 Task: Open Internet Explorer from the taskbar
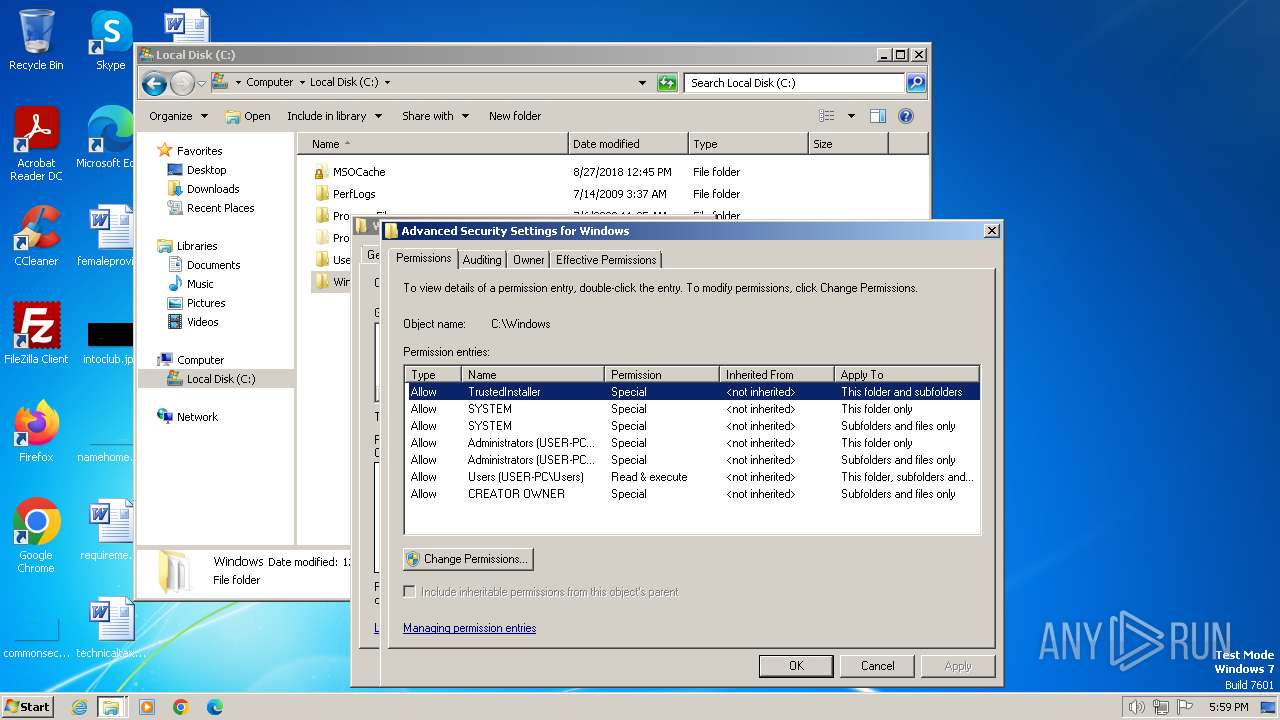79,707
